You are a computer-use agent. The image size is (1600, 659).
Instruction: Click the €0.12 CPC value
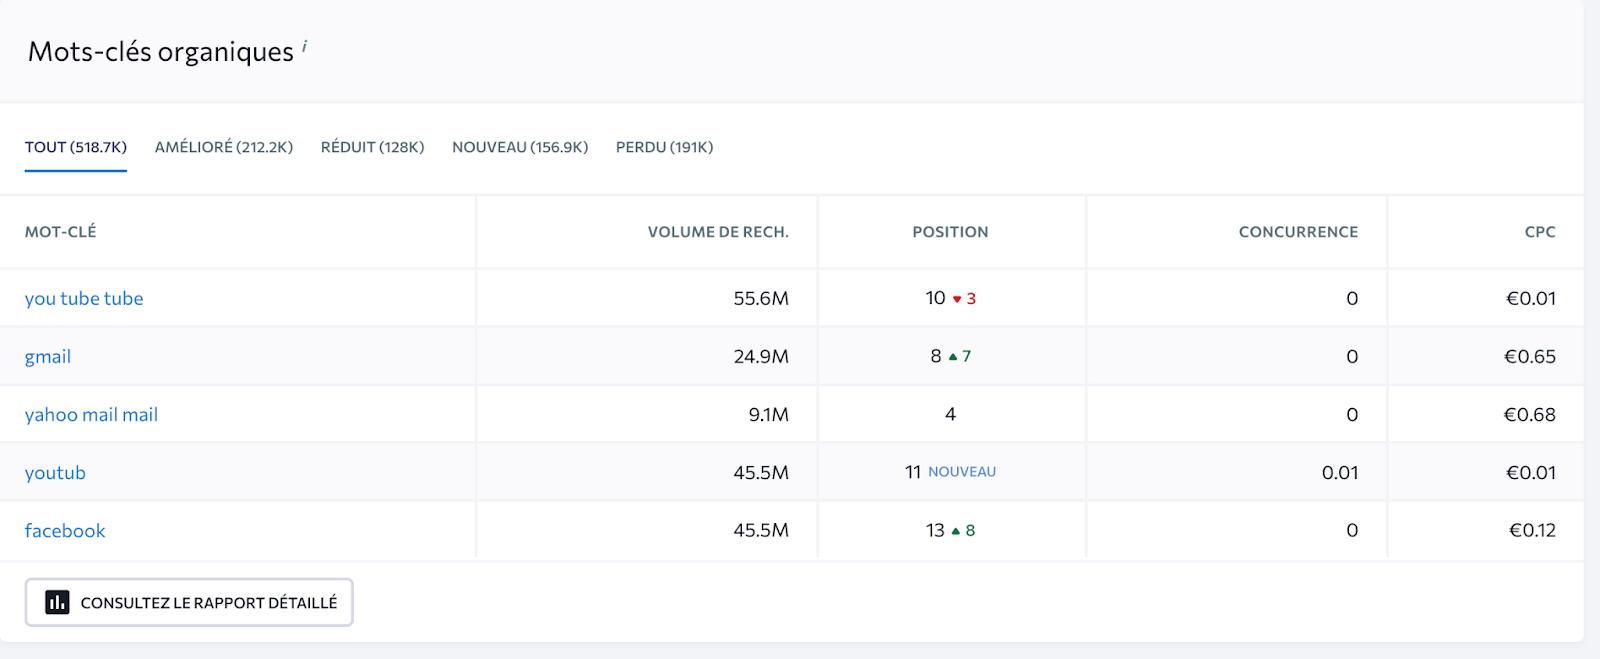(1532, 530)
